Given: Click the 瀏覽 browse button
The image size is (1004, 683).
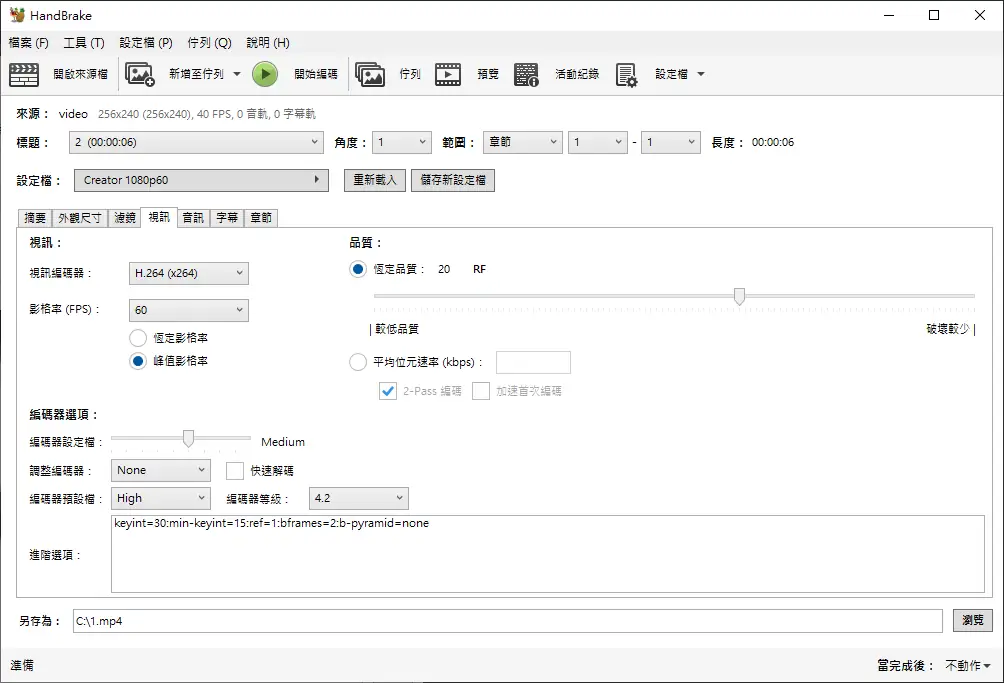Looking at the screenshot, I should pos(972,621).
